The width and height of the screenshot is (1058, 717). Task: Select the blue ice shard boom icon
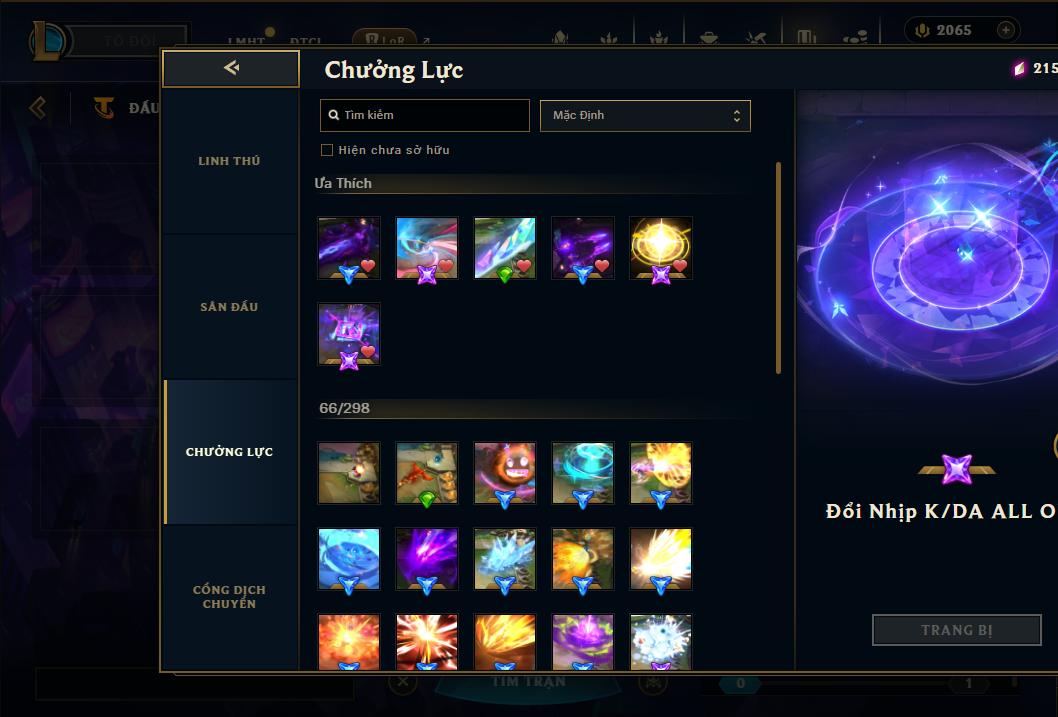coord(505,558)
